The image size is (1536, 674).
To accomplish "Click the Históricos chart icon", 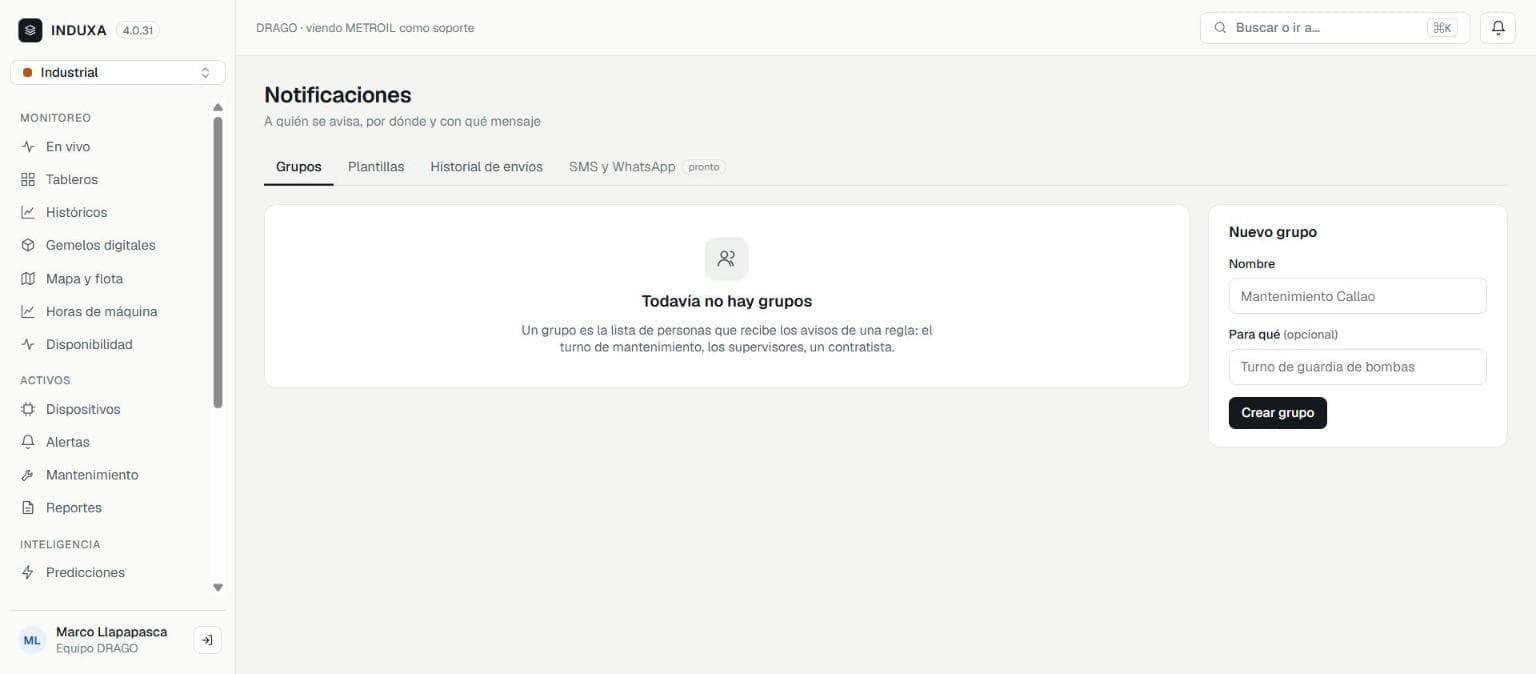I will pyautogui.click(x=28, y=213).
